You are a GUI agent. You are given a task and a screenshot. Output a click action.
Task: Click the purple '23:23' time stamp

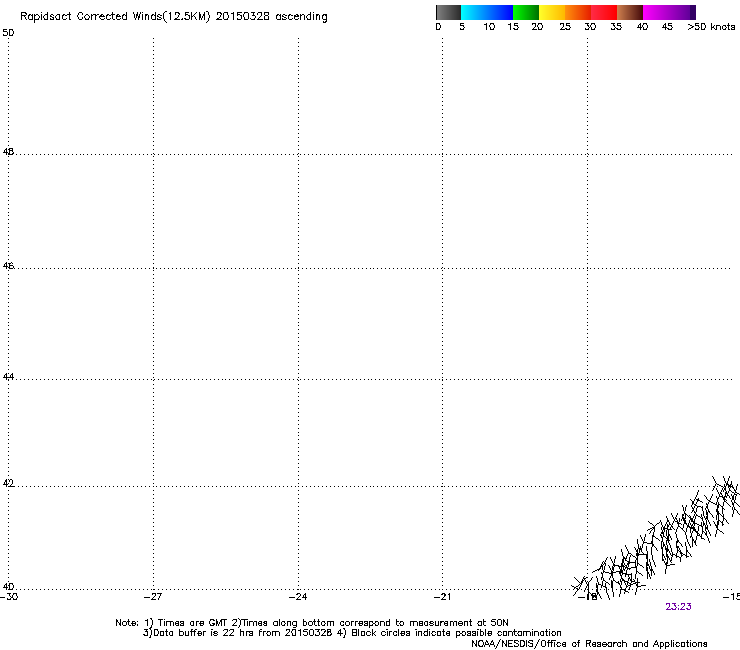tap(678, 607)
